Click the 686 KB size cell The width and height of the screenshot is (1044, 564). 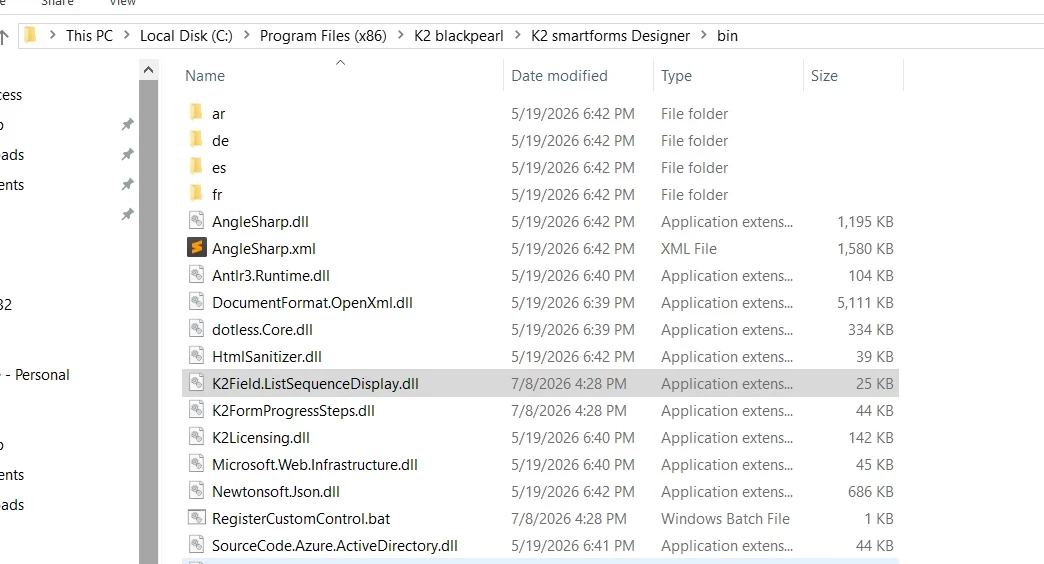870,492
